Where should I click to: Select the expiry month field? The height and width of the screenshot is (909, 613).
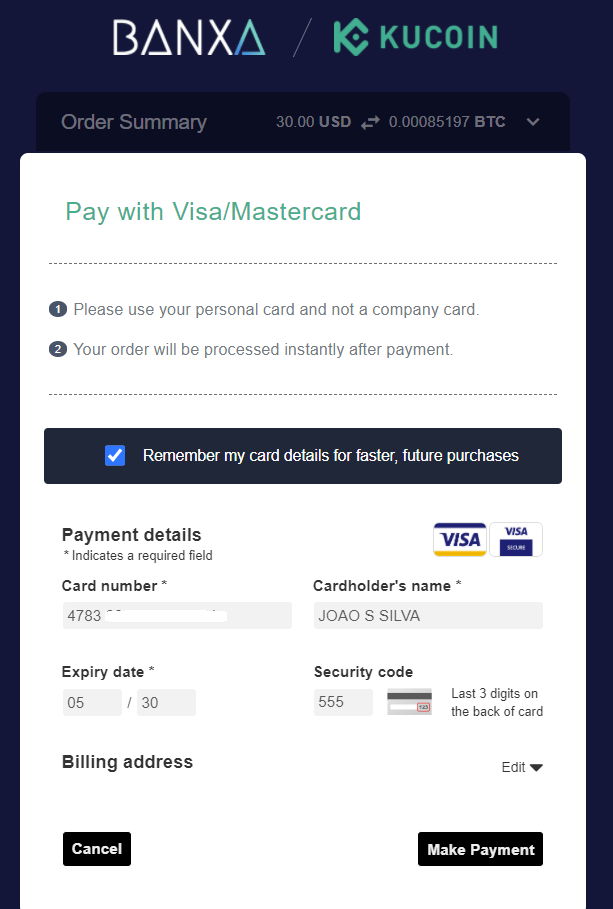tap(92, 702)
